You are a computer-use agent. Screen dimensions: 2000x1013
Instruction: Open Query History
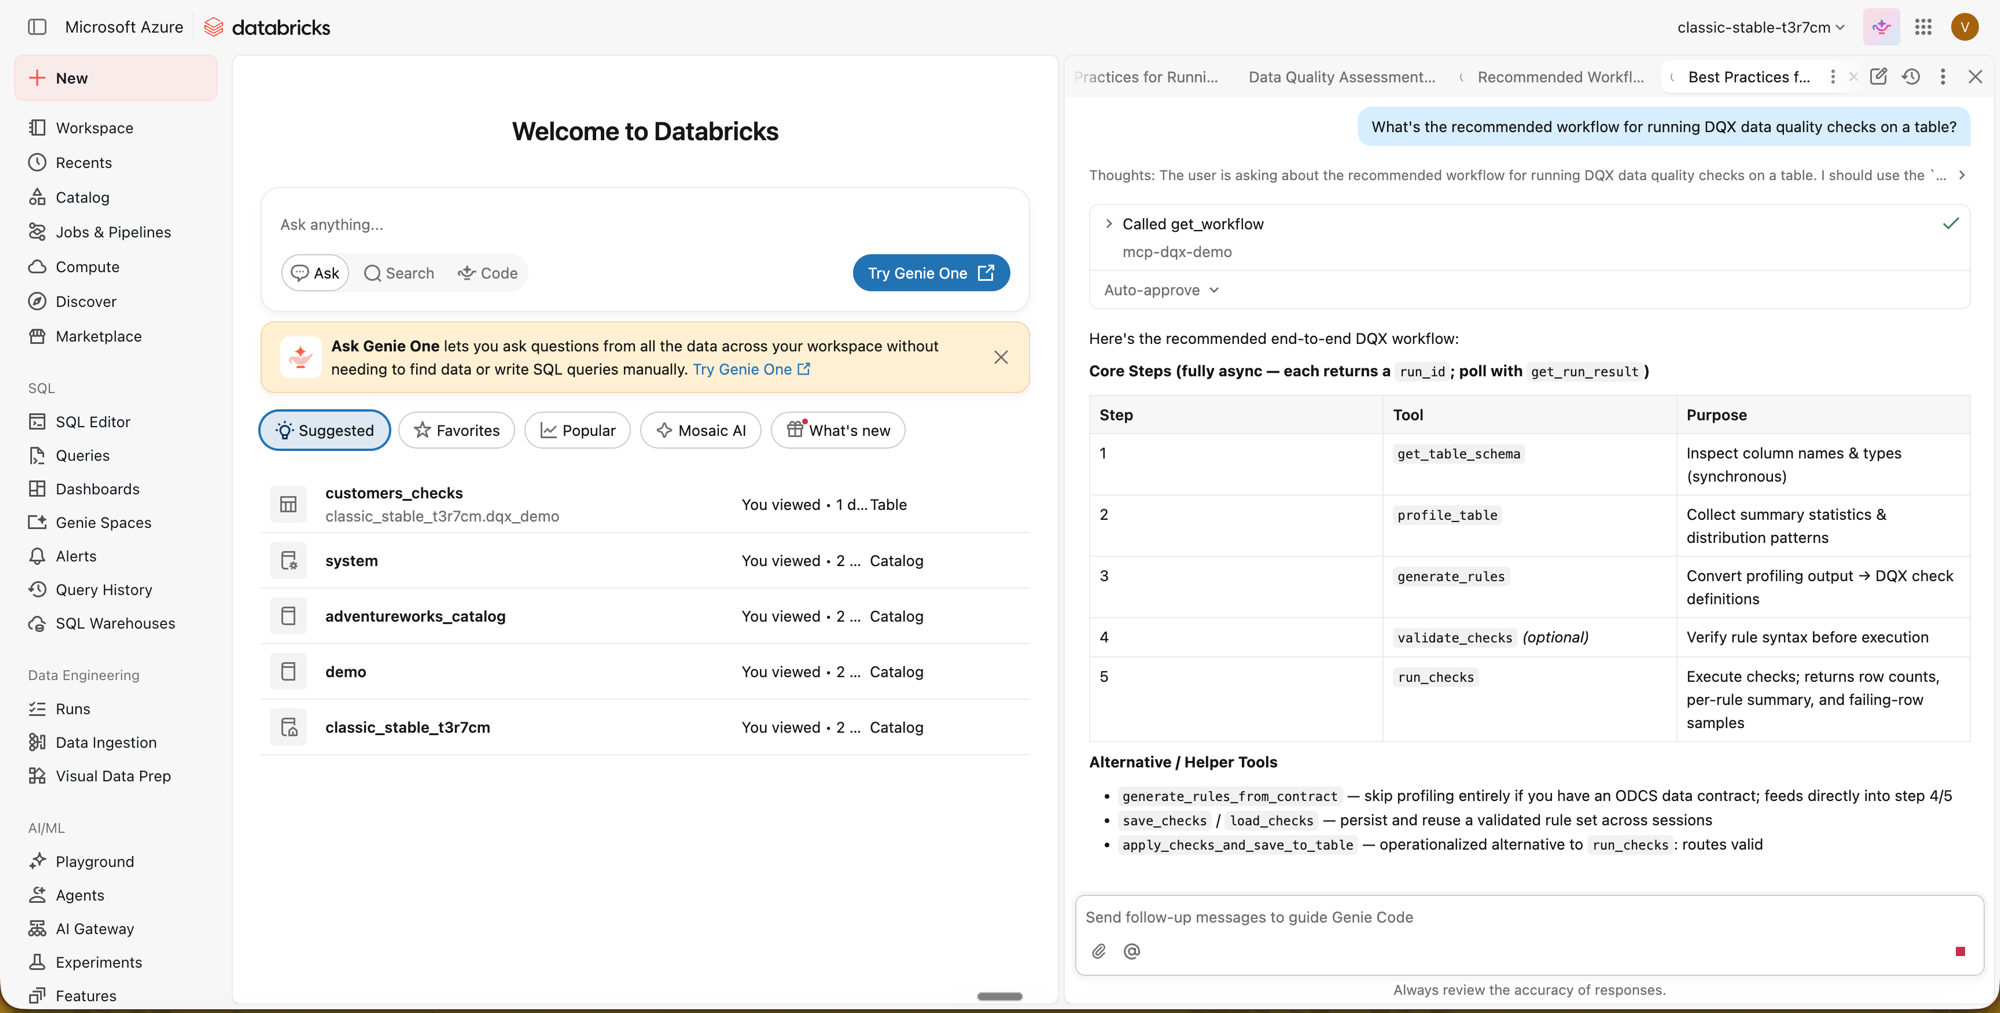click(x=104, y=590)
